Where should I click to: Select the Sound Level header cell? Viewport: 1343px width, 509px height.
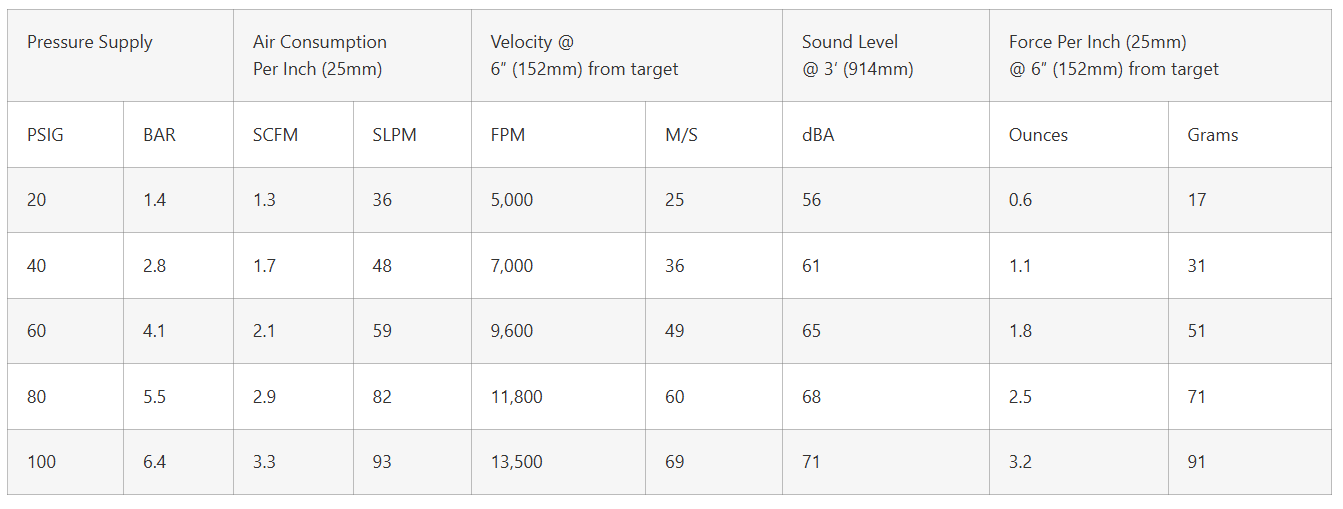pyautogui.click(x=857, y=56)
